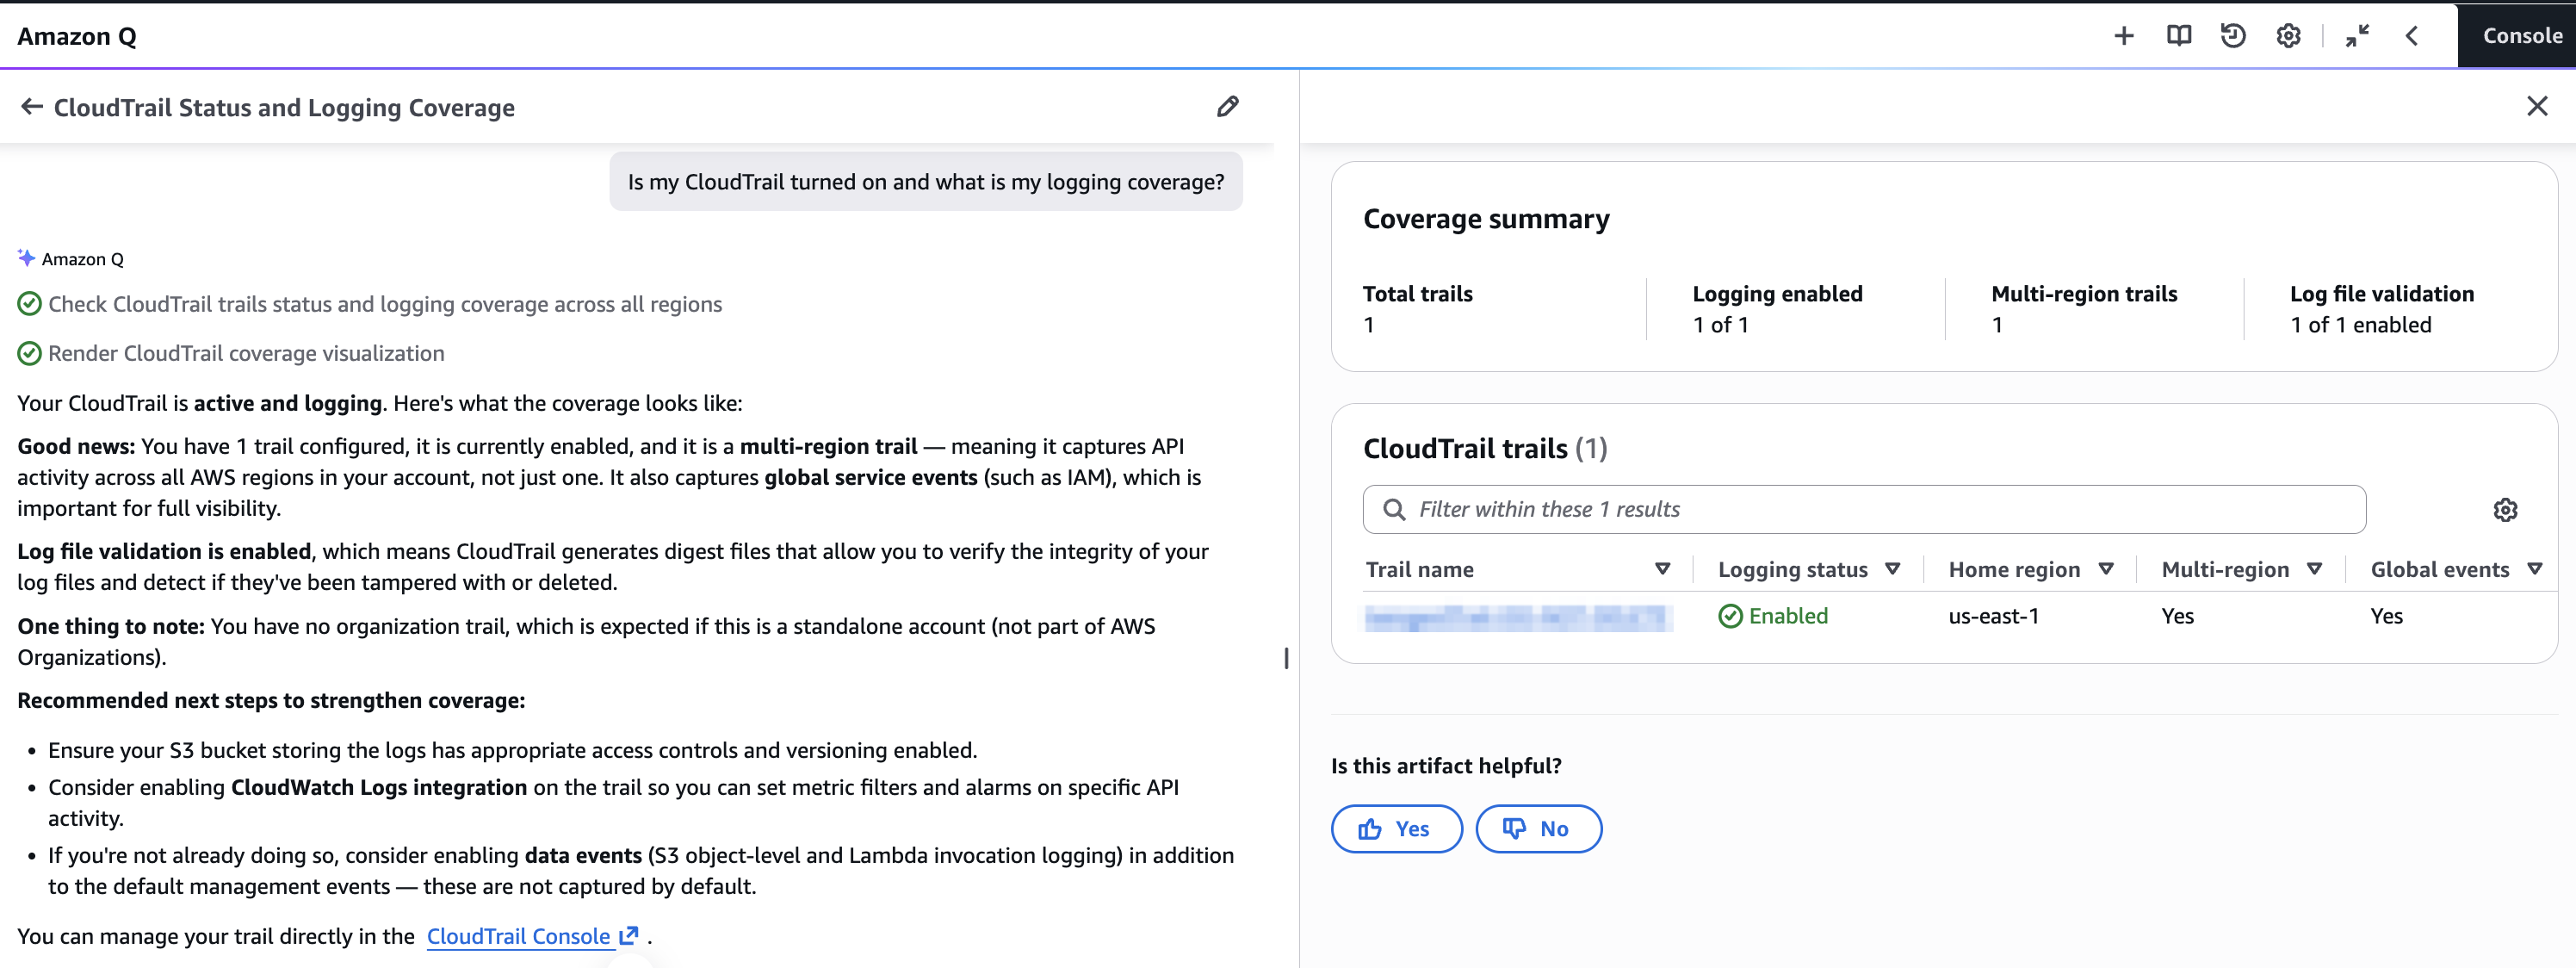Open Amazon Q settings gear in header
The width and height of the screenshot is (2576, 968).
tap(2288, 36)
